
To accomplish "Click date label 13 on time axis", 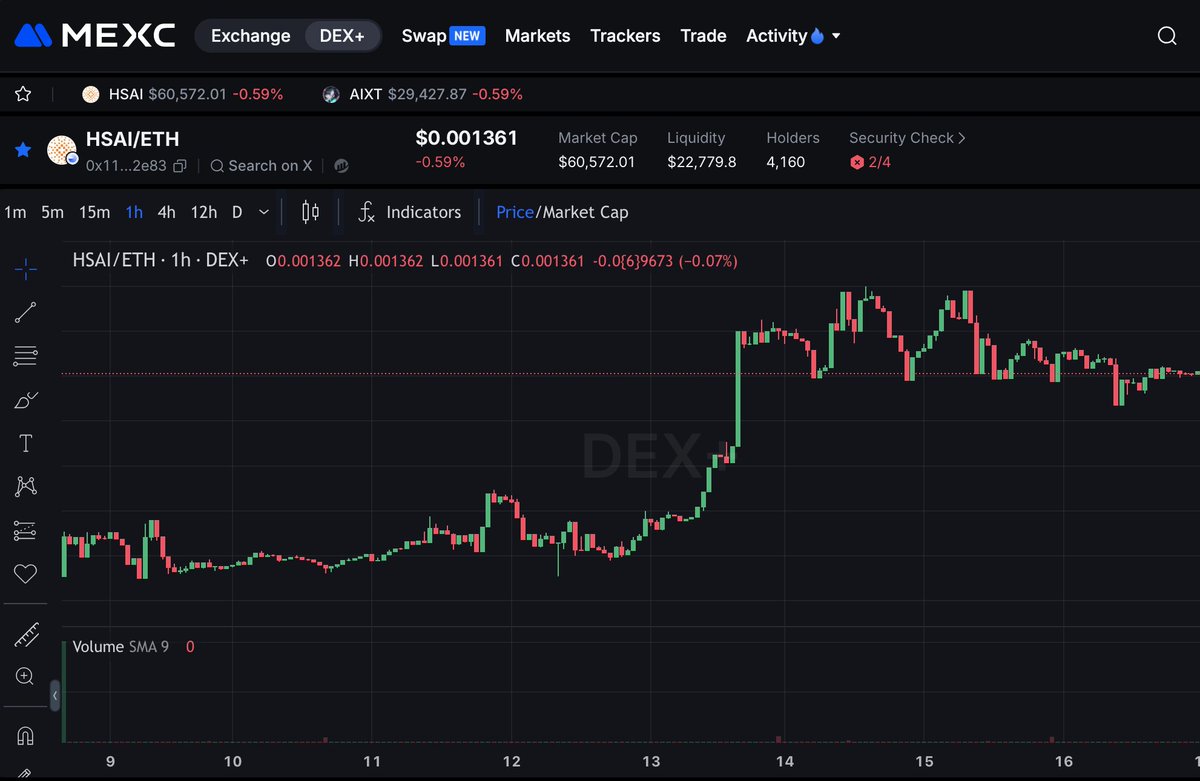I will pos(652,762).
